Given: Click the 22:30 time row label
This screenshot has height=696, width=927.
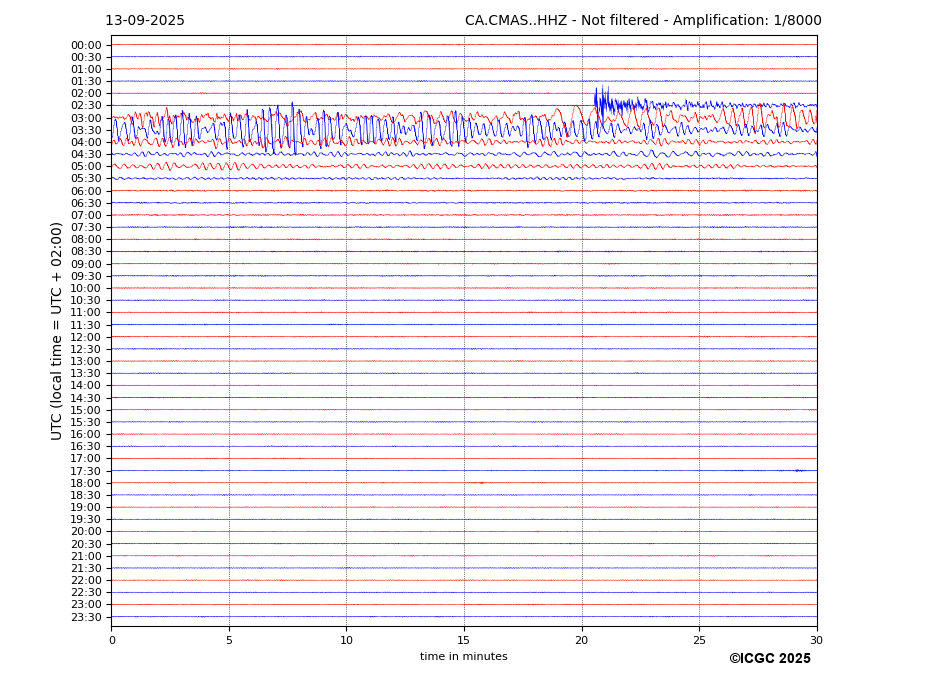Looking at the screenshot, I should point(86,593).
